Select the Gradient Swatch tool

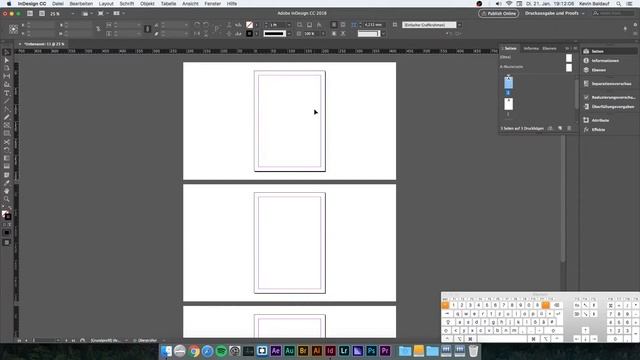point(7,158)
